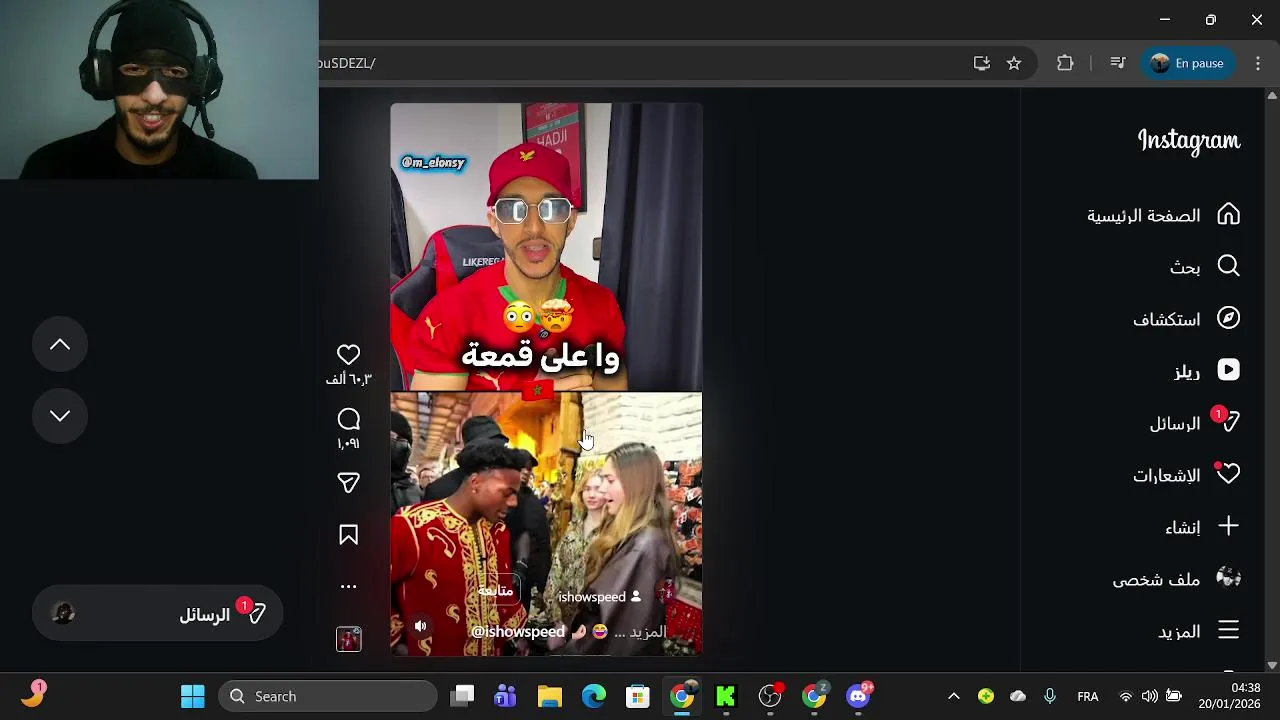
Task: Click the @m_elonsy tag on video
Action: [x=433, y=162]
